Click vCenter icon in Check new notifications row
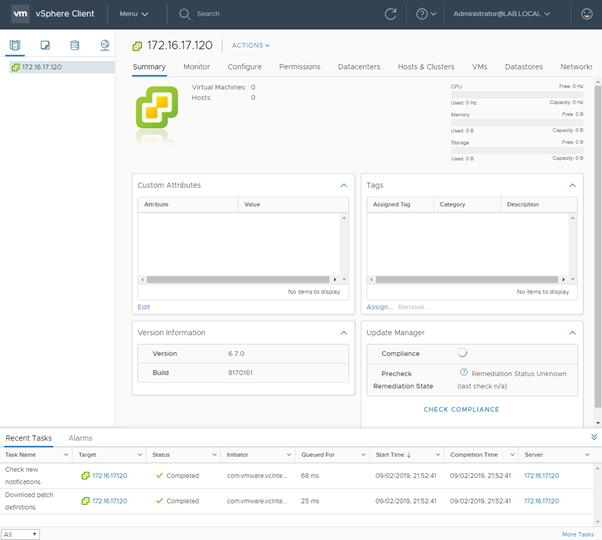602x540 pixels. coord(85,476)
